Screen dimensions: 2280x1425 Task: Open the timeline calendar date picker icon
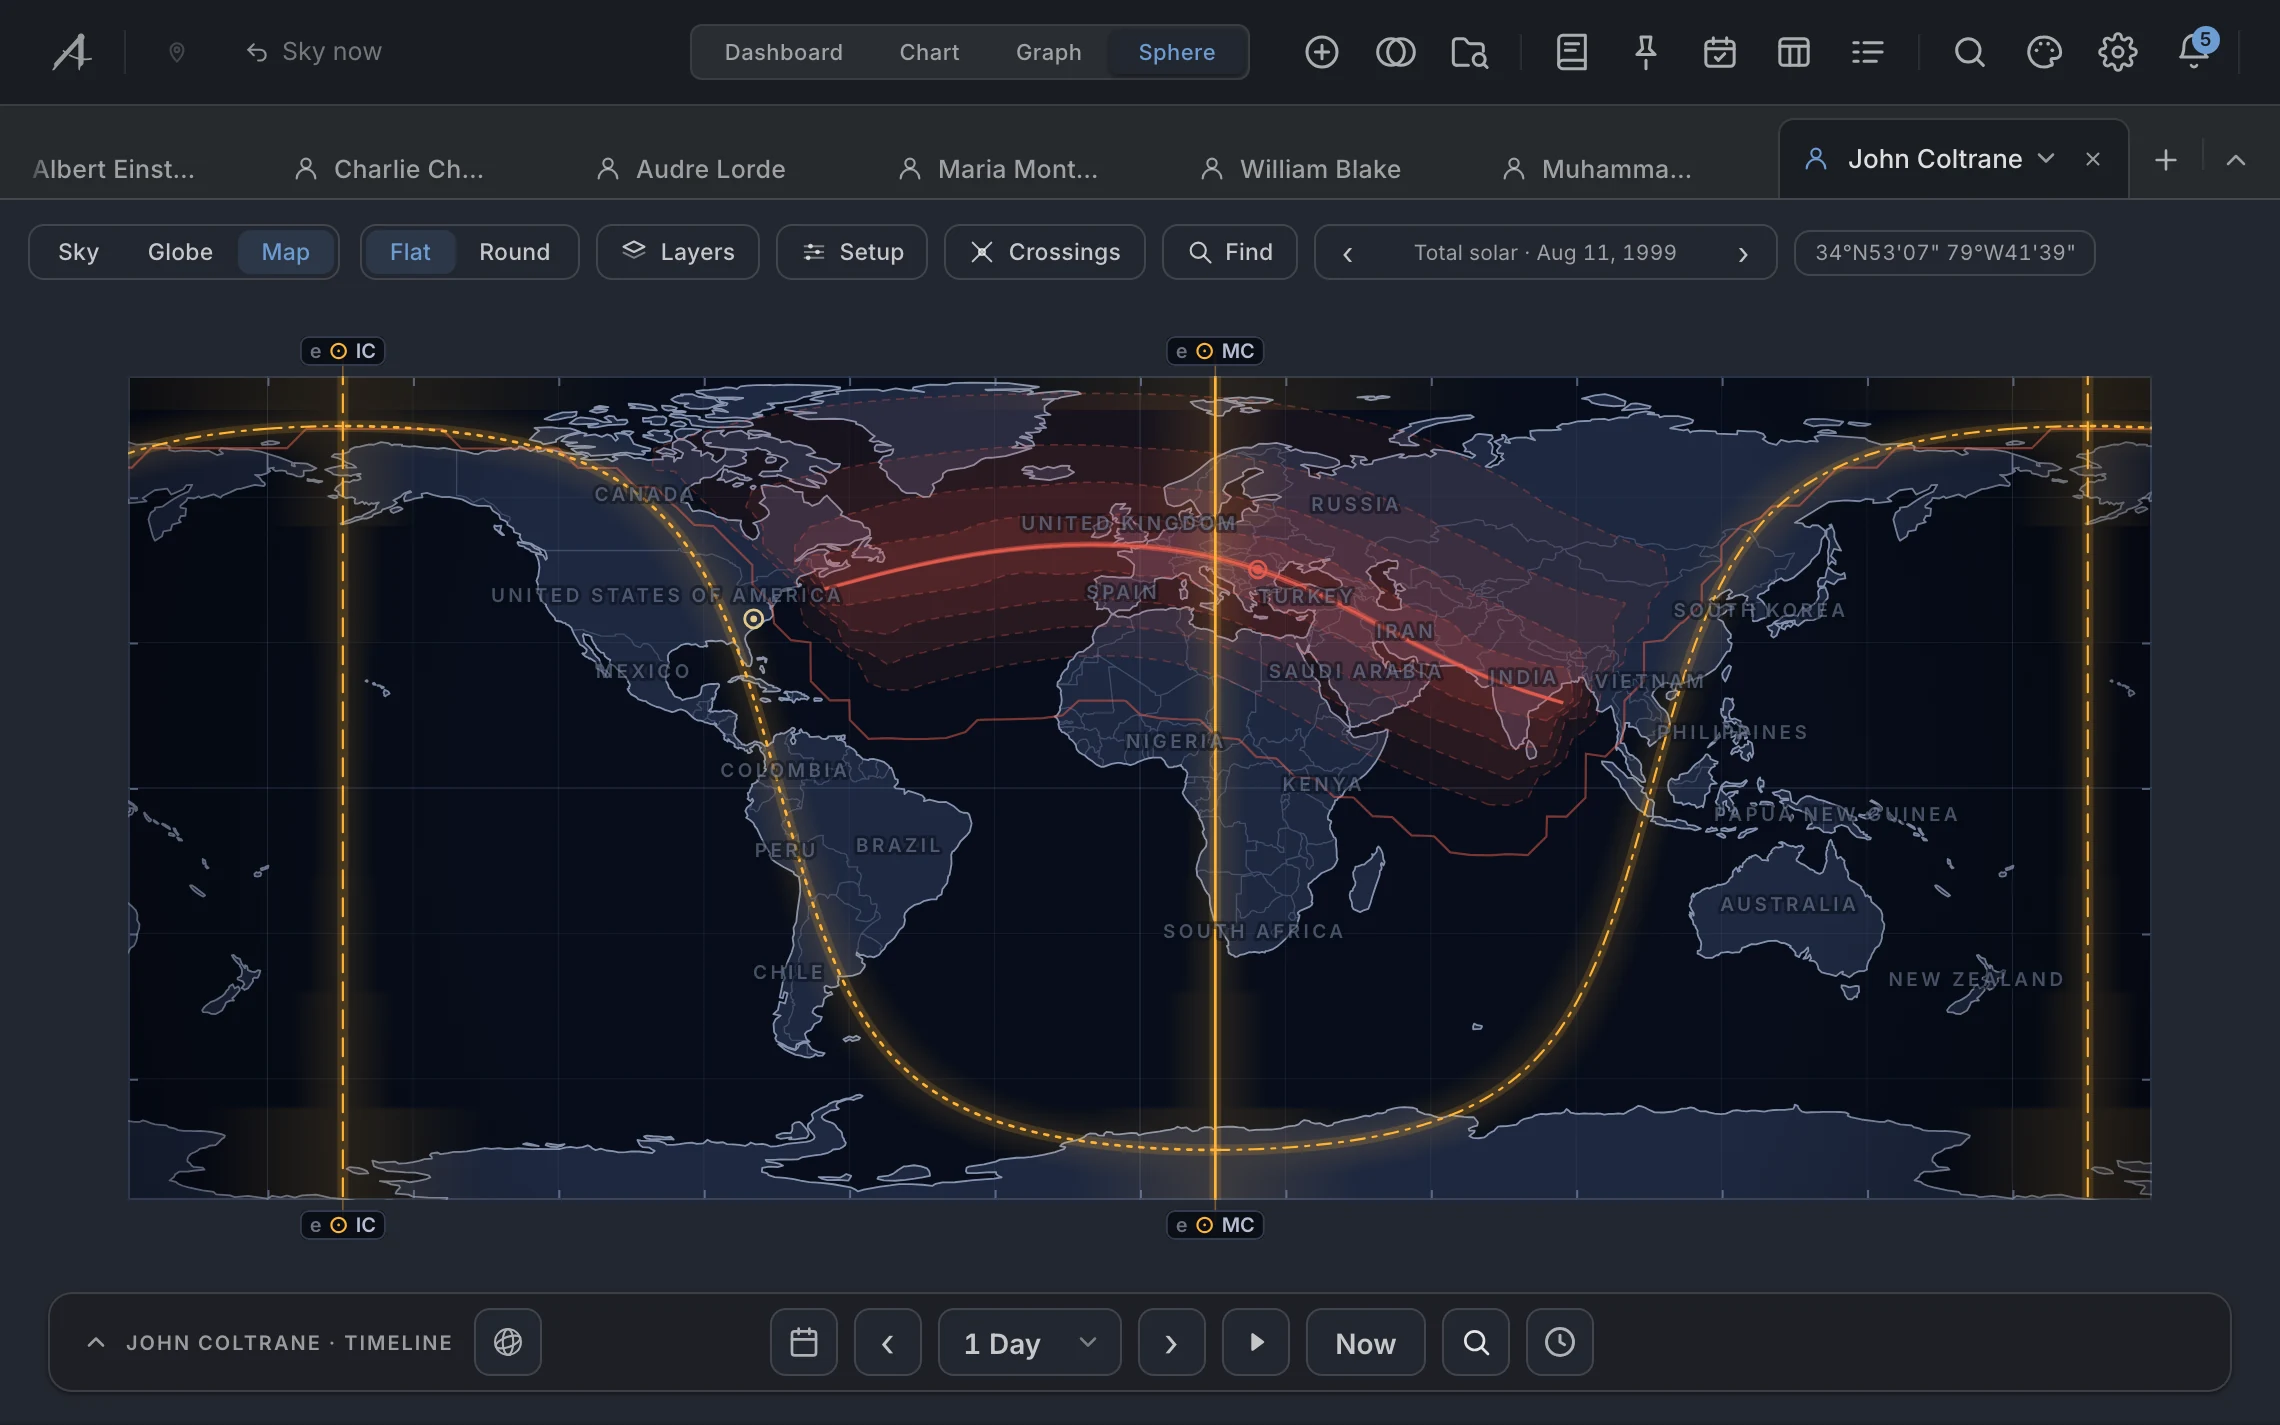point(804,1342)
